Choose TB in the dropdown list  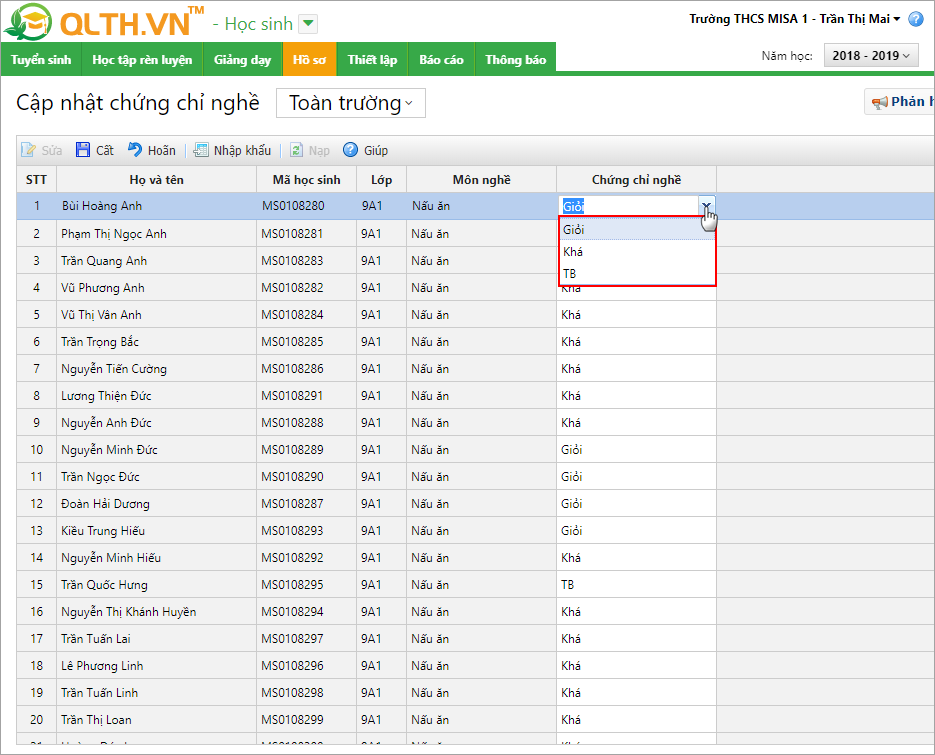pos(637,274)
